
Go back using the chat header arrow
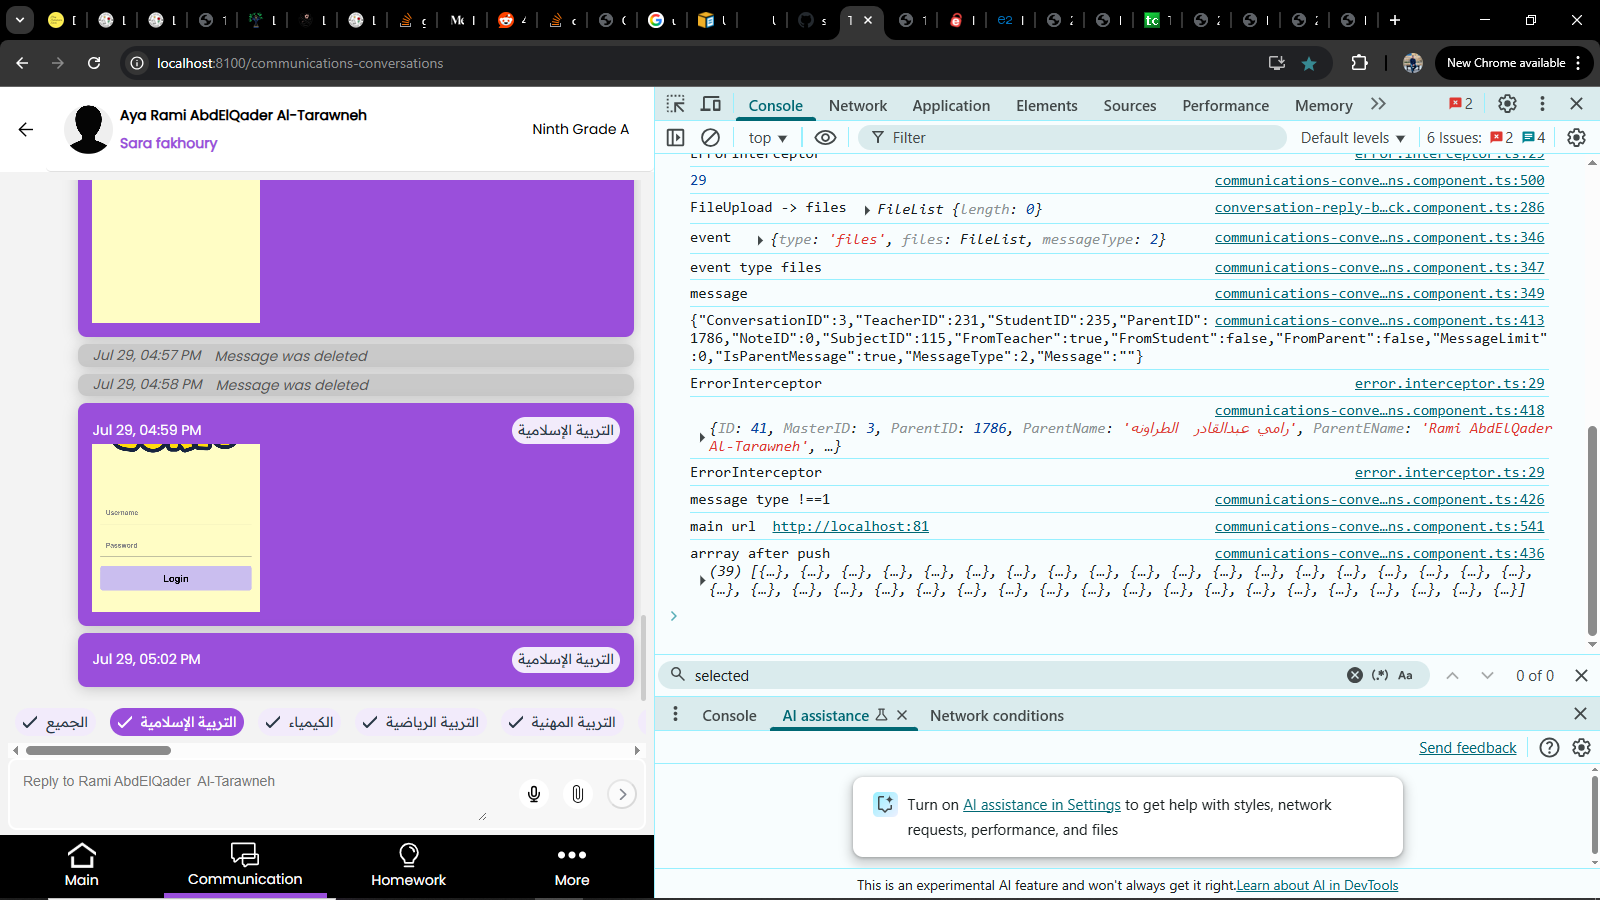click(x=26, y=129)
